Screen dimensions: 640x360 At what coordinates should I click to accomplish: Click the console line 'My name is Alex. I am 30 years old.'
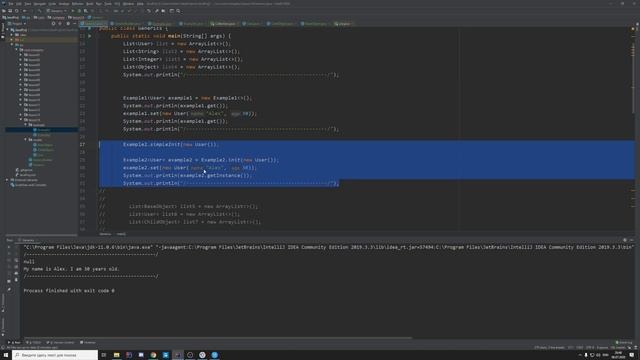tap(71, 269)
